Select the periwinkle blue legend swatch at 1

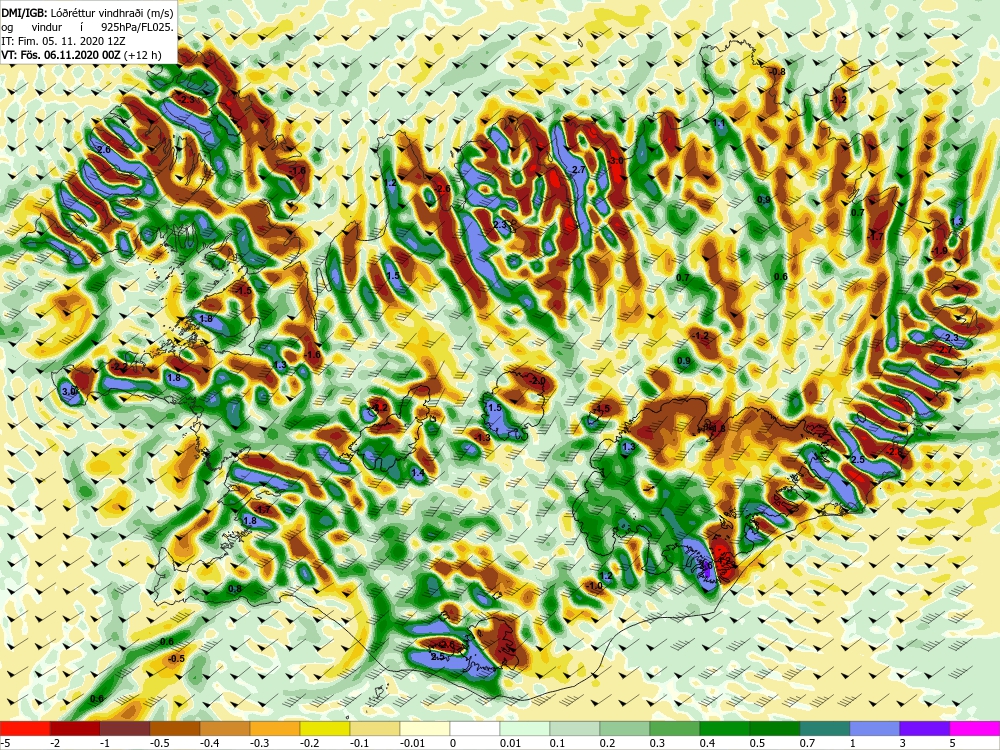tap(875, 728)
